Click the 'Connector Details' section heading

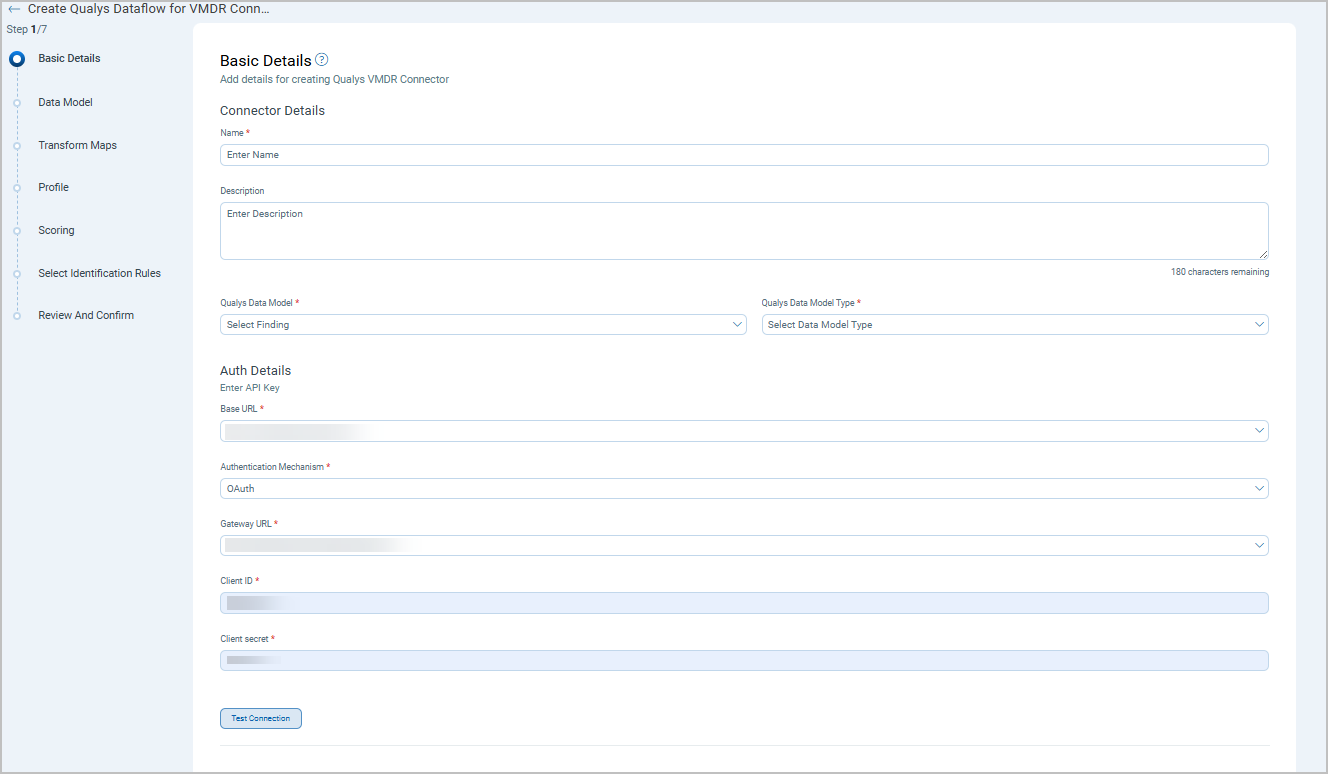point(272,110)
